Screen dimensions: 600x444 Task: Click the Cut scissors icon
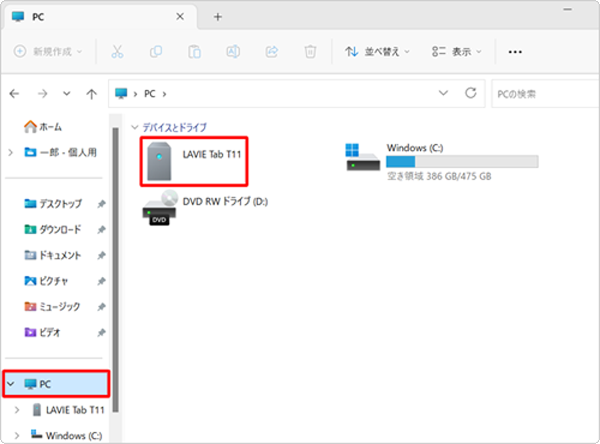coord(117,51)
